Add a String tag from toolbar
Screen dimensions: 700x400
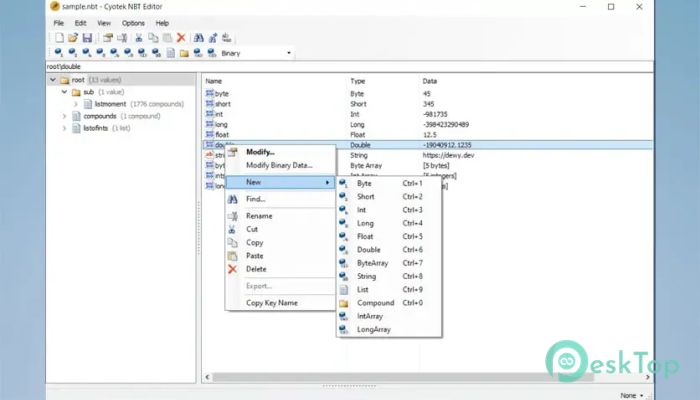(156, 53)
